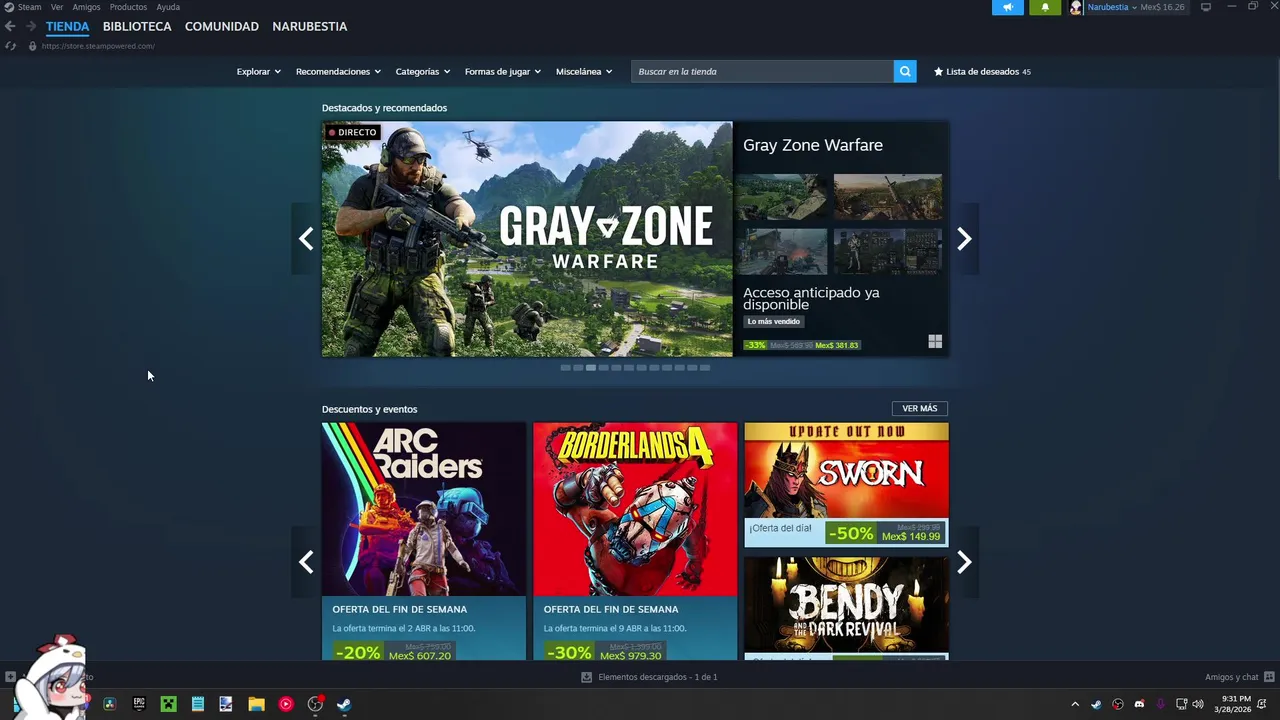This screenshot has width=1280, height=720.
Task: Open the green notifications bell
Action: (1045, 7)
